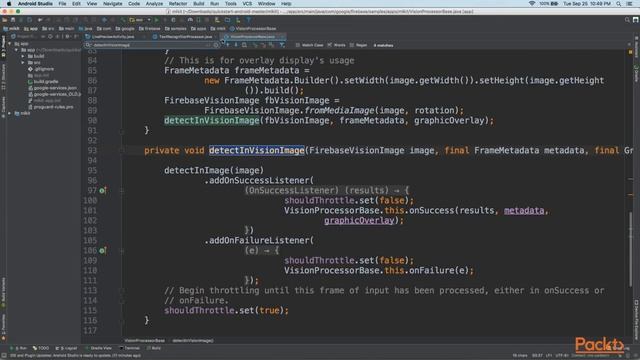The image size is (640, 360).
Task: Select the VisionProcessorBase.java tab
Action: [252, 37]
